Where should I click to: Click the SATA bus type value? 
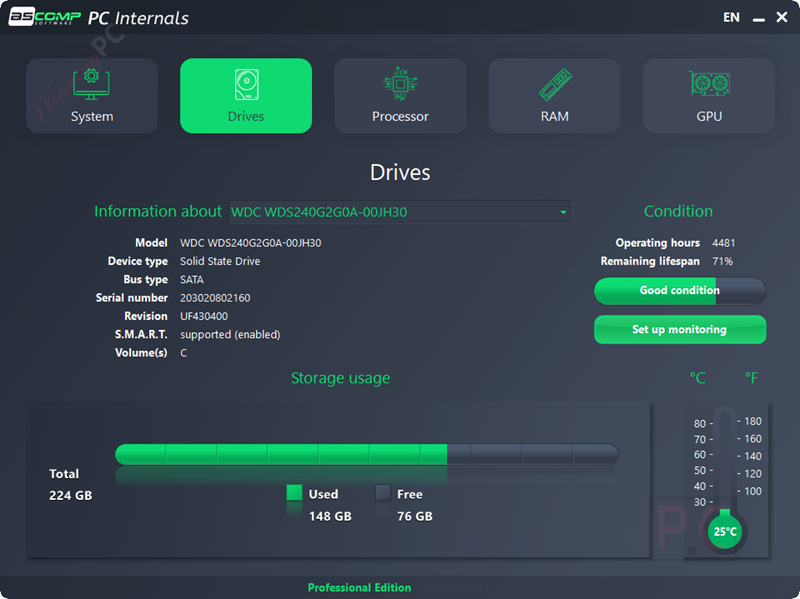coord(192,280)
